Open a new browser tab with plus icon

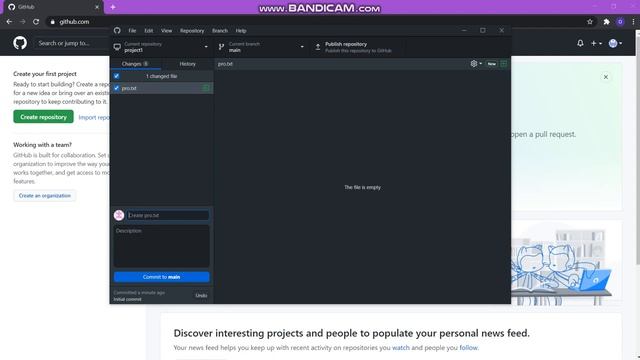(113, 7)
